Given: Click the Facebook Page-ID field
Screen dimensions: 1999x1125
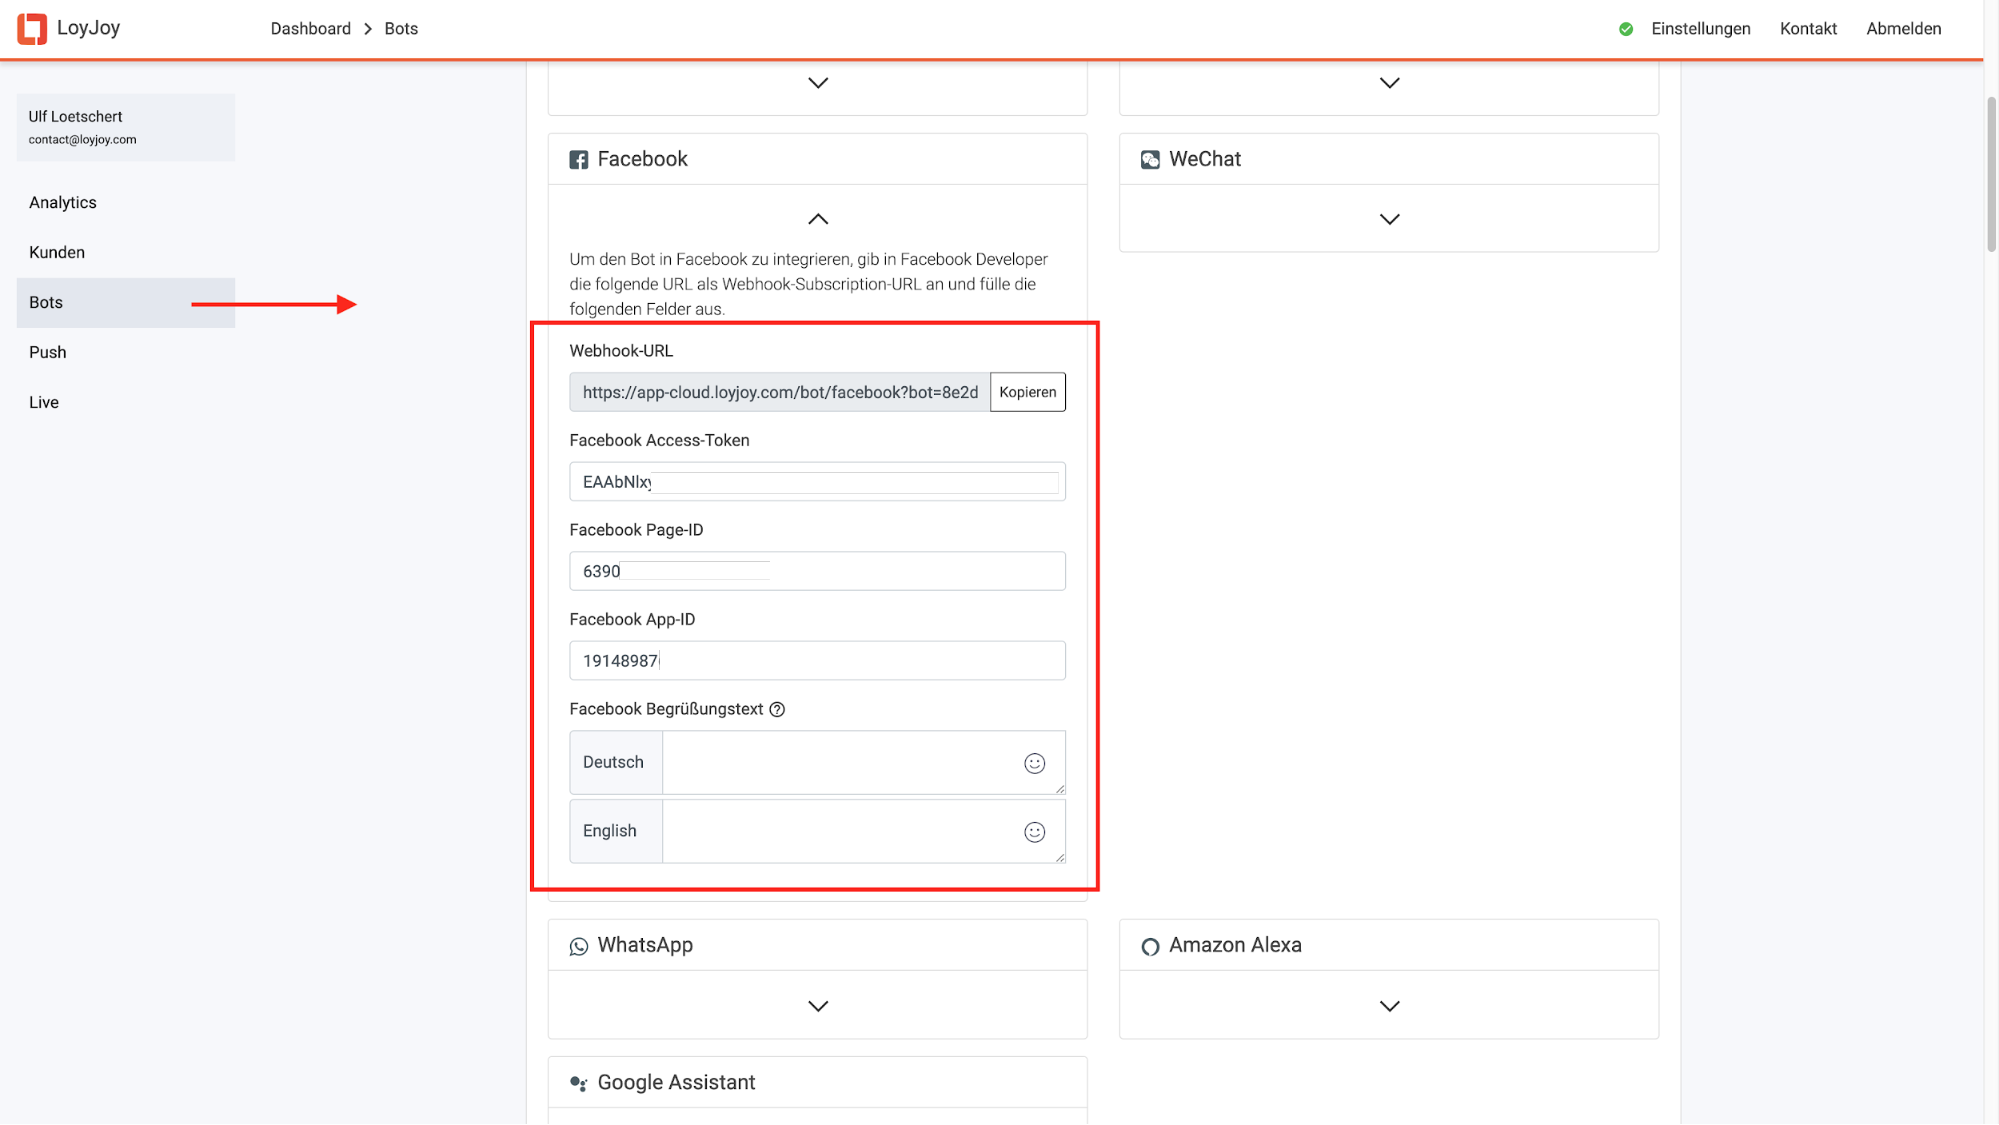Looking at the screenshot, I should [915, 571].
